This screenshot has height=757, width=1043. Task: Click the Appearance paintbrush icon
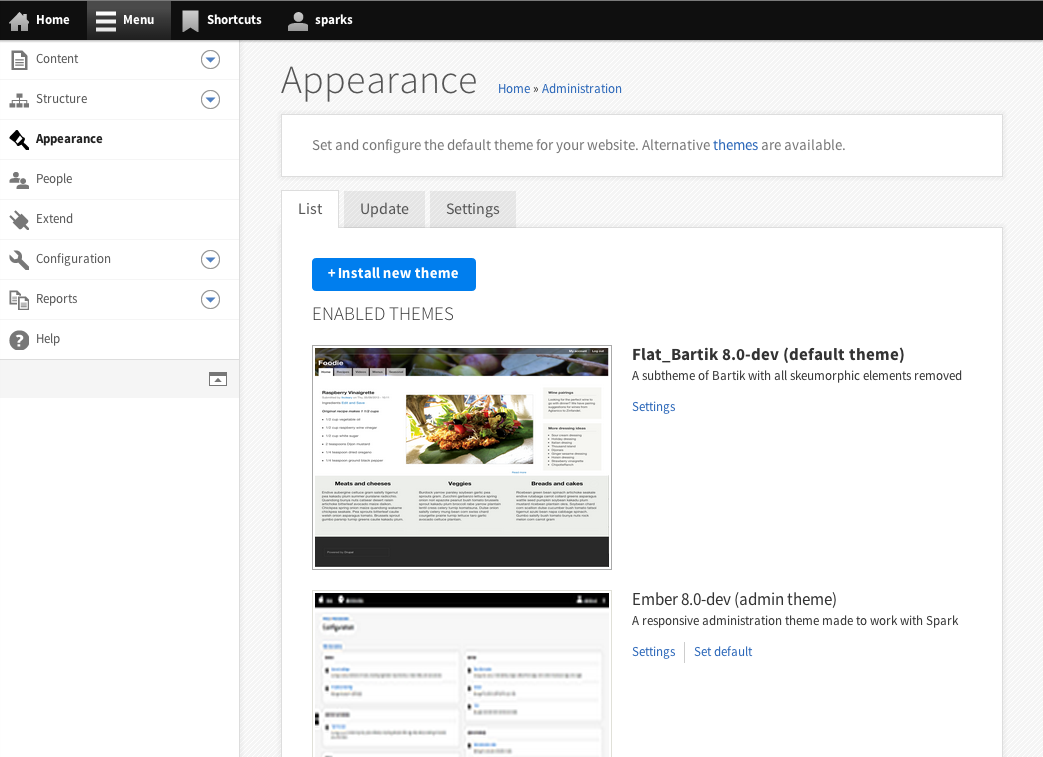[19, 140]
